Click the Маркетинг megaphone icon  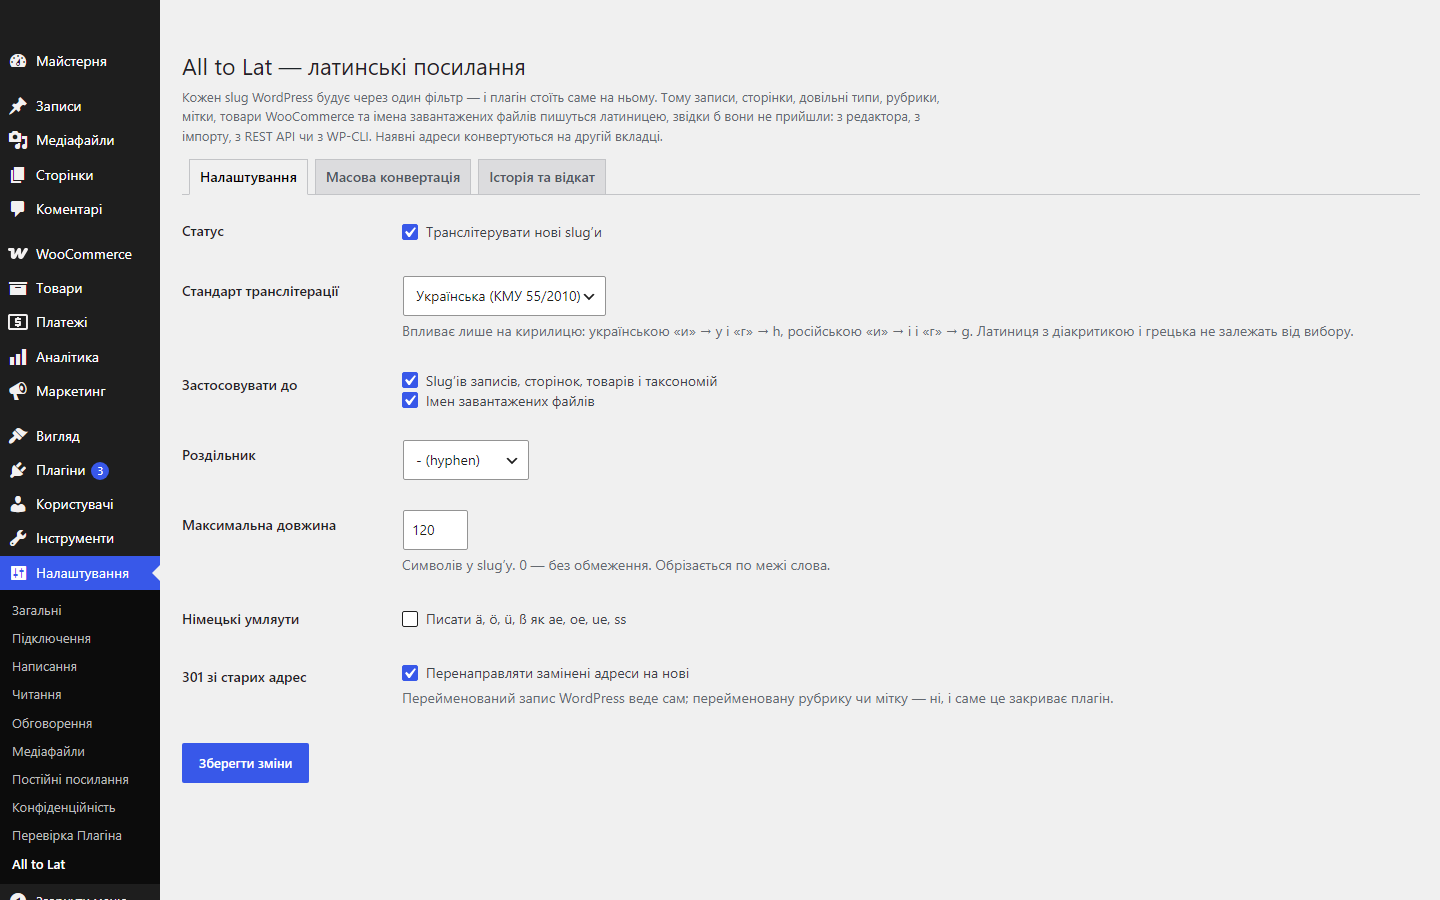pos(18,391)
